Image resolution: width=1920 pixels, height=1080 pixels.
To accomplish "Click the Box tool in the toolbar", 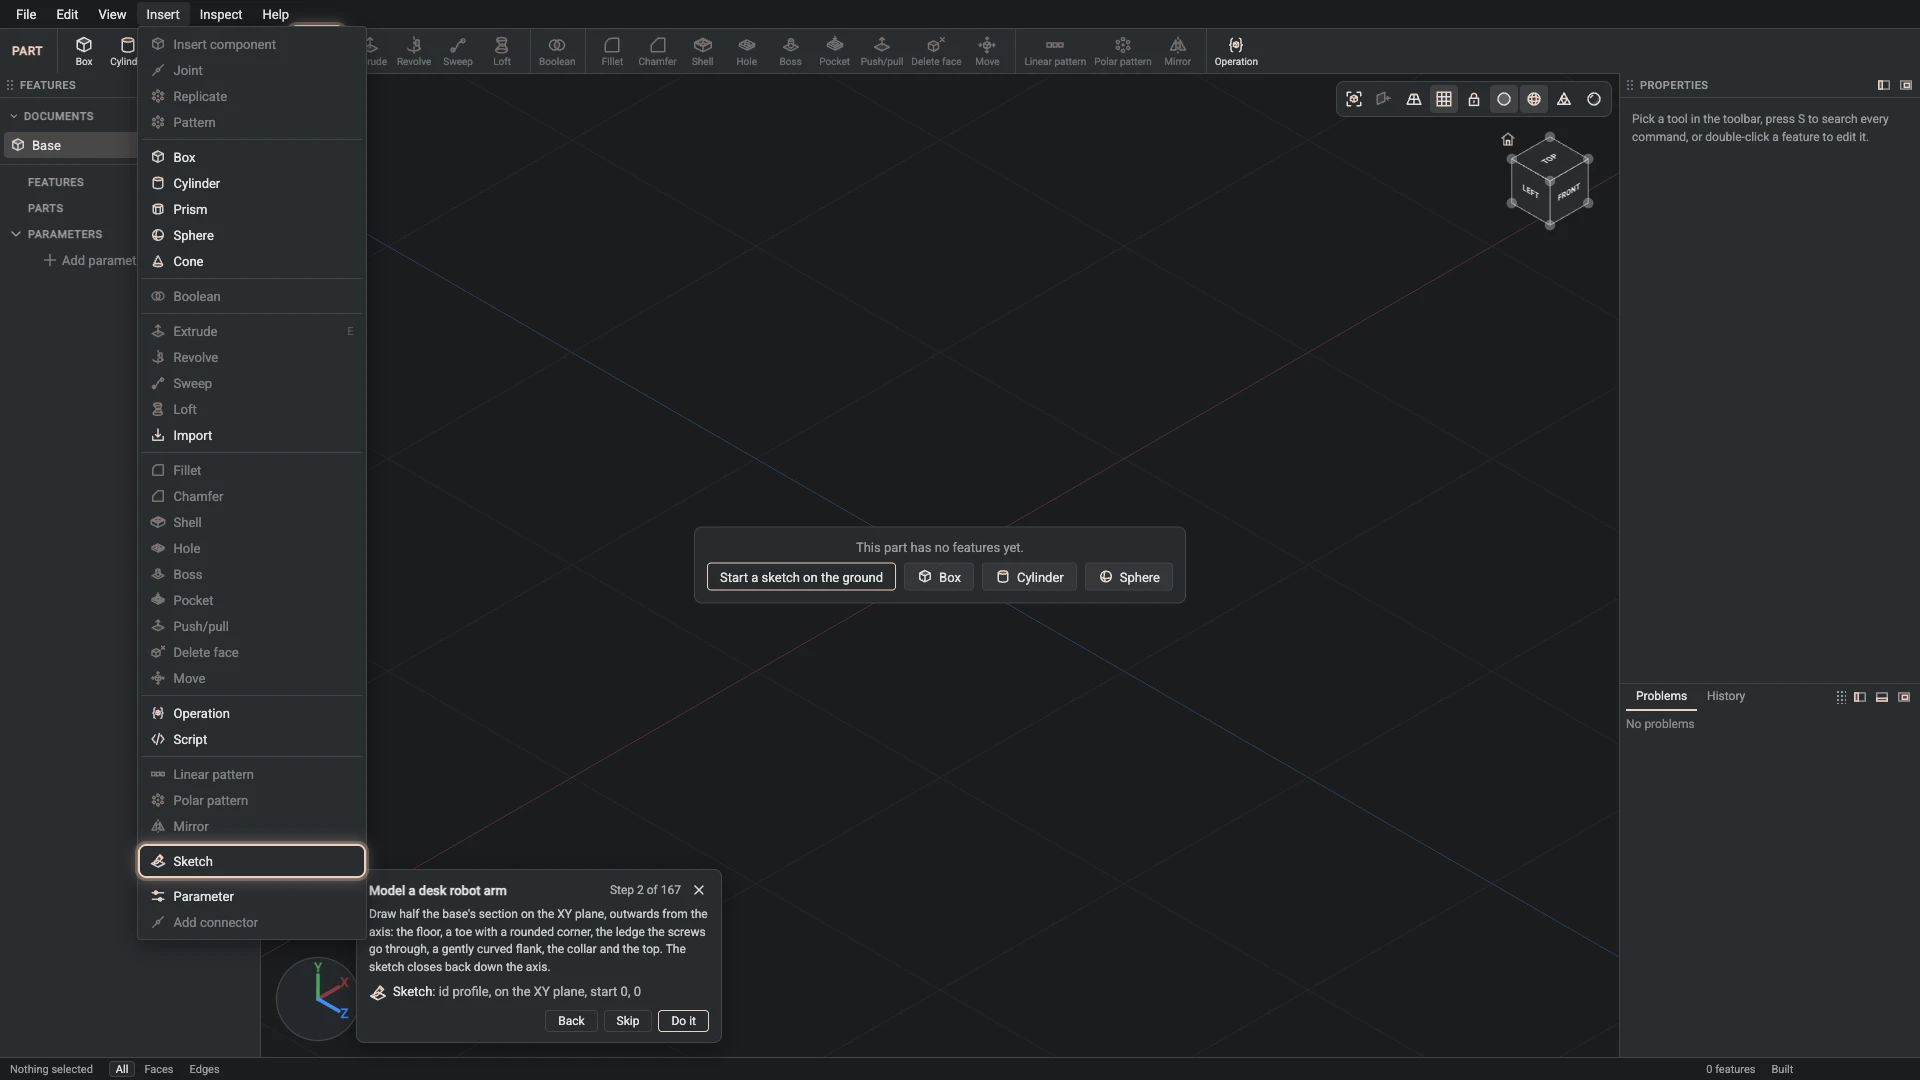I will [84, 51].
